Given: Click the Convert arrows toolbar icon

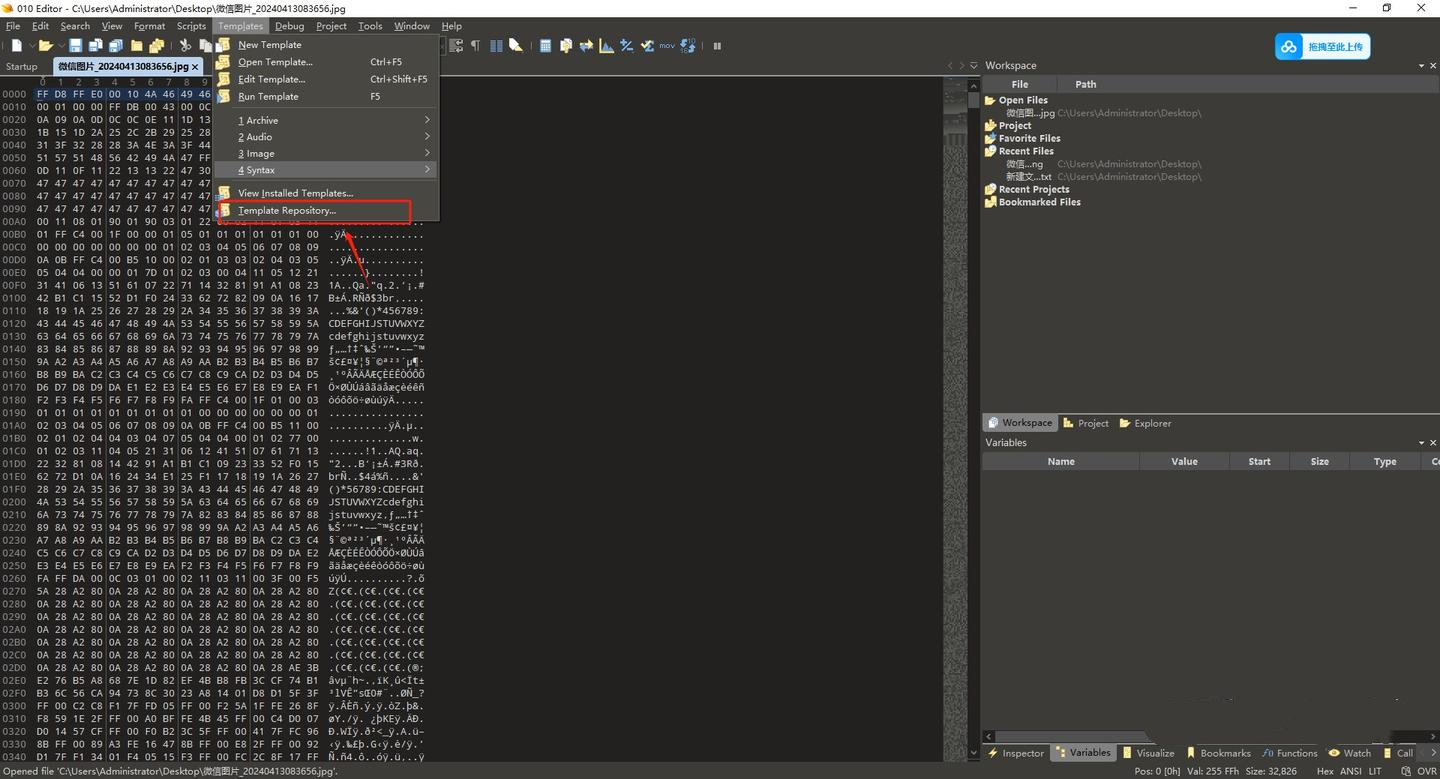Looking at the screenshot, I should 586,45.
